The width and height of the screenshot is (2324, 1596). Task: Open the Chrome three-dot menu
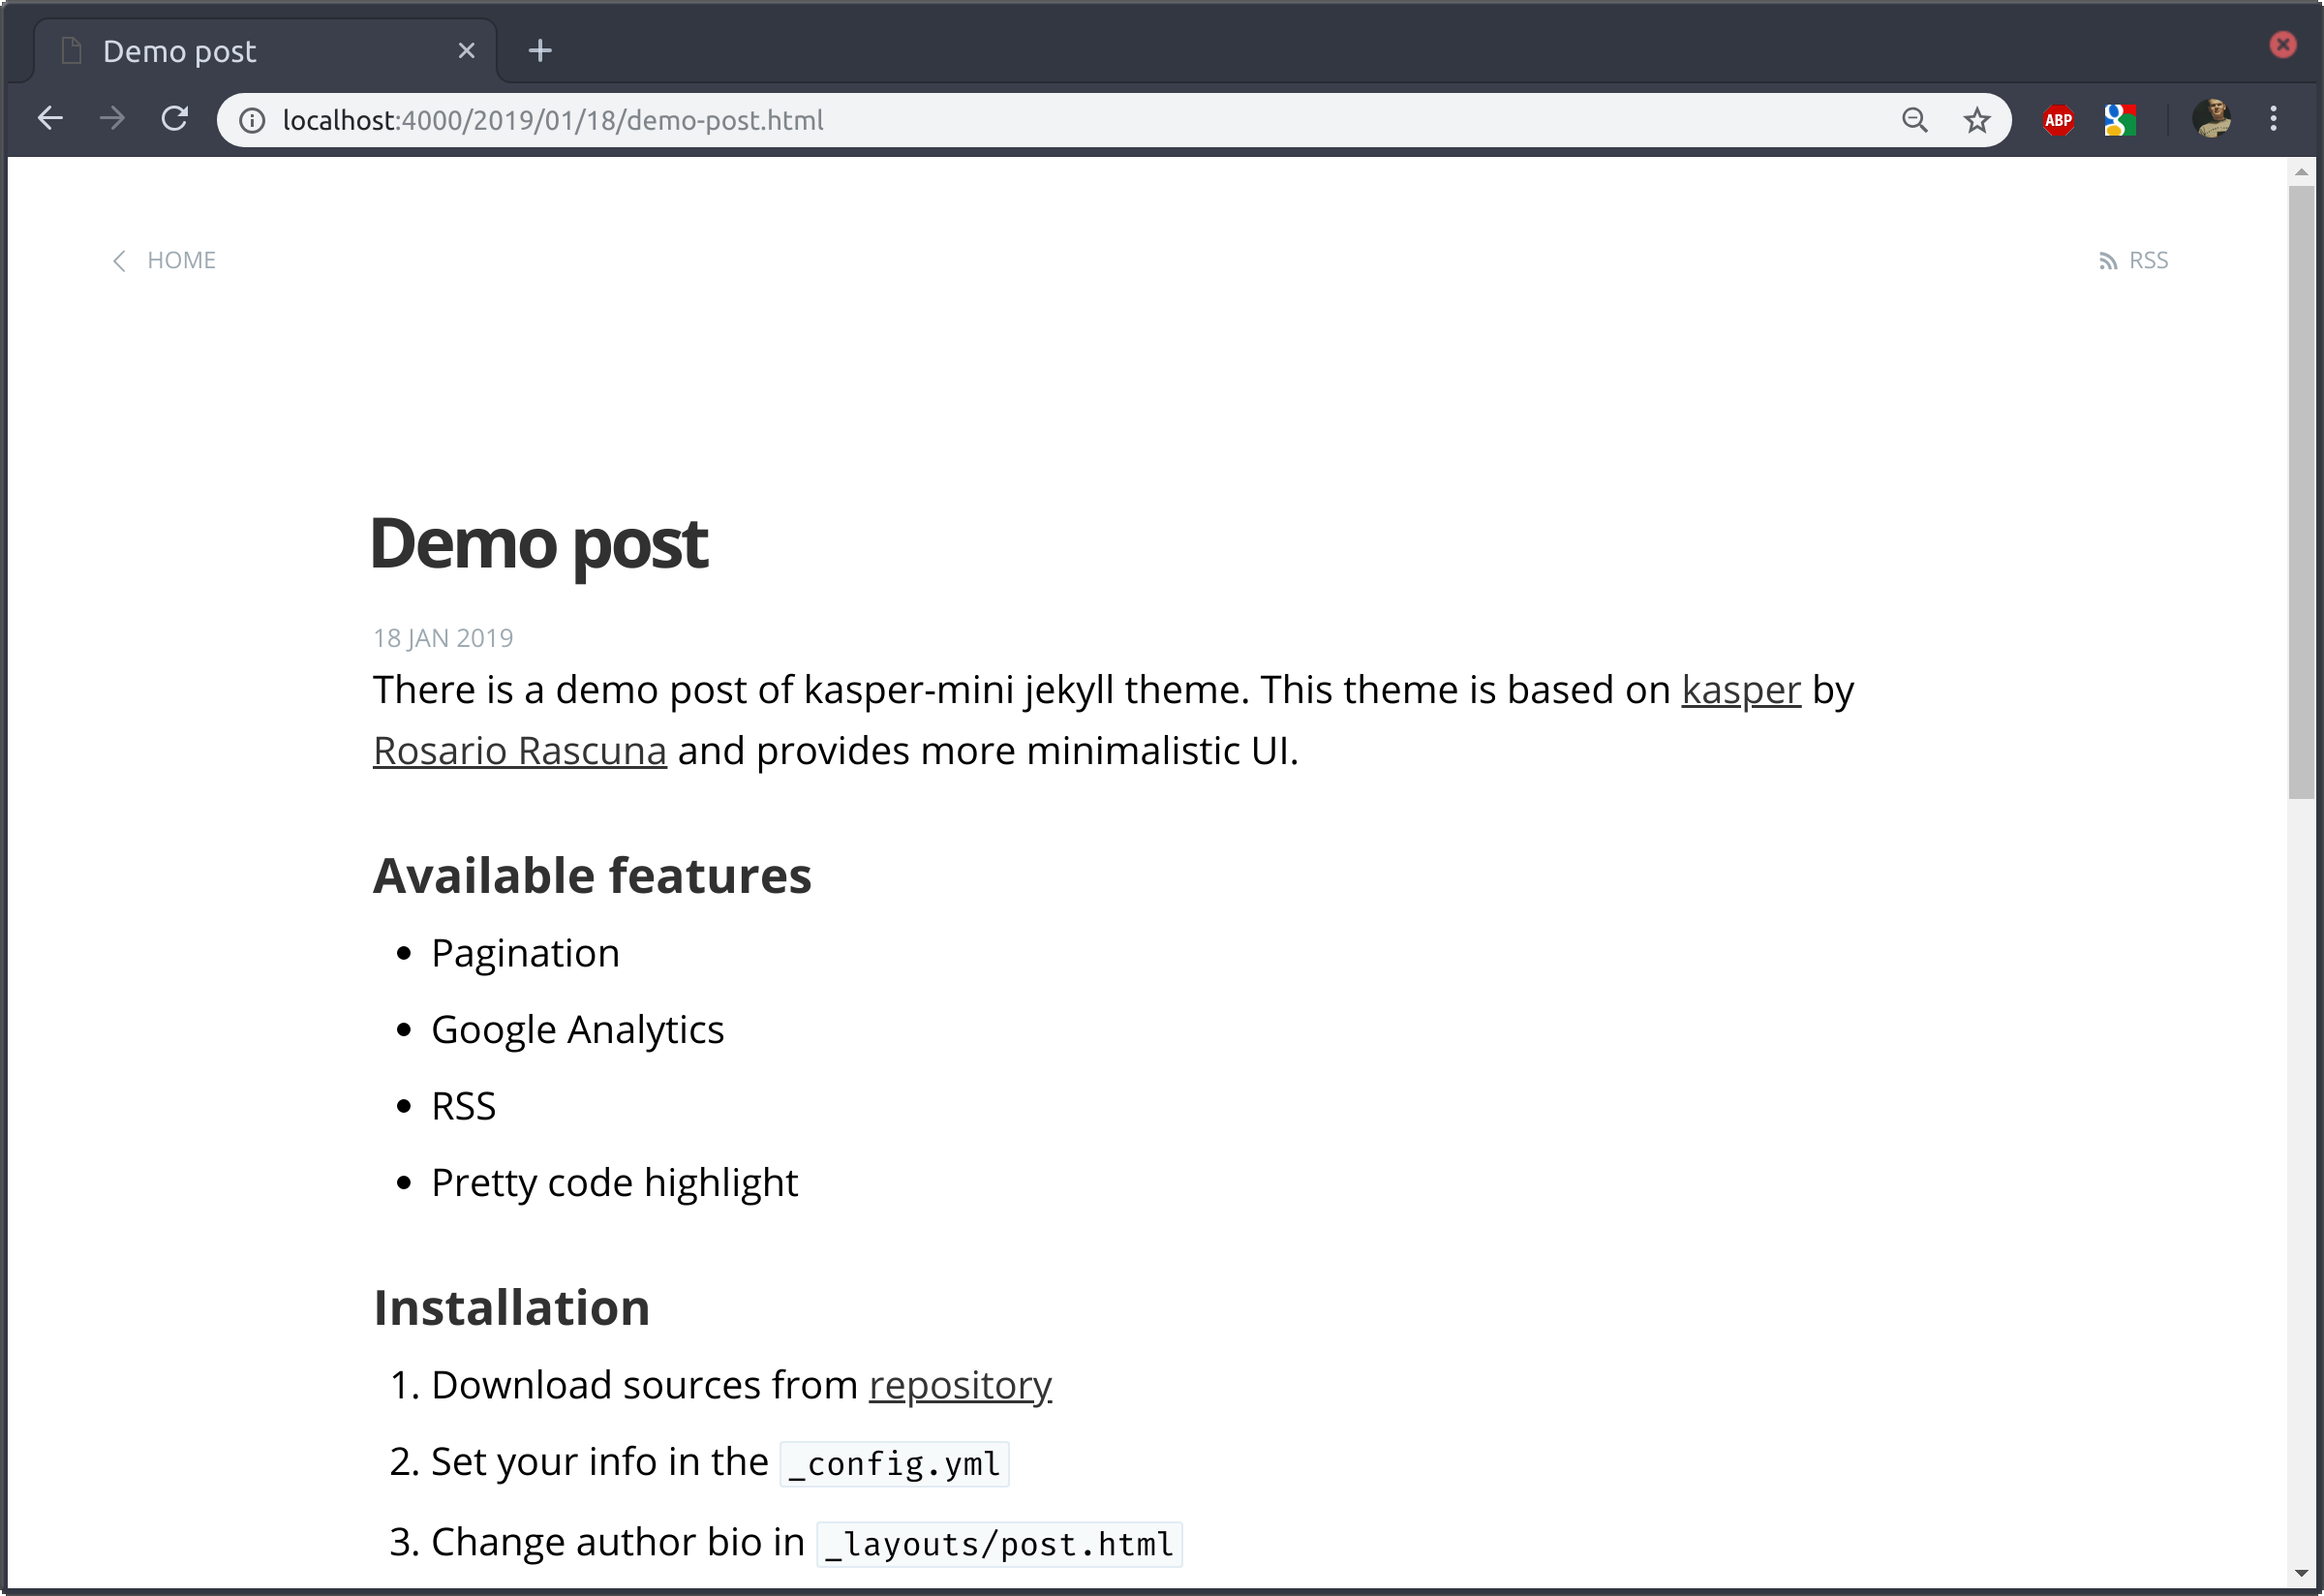pos(2273,119)
